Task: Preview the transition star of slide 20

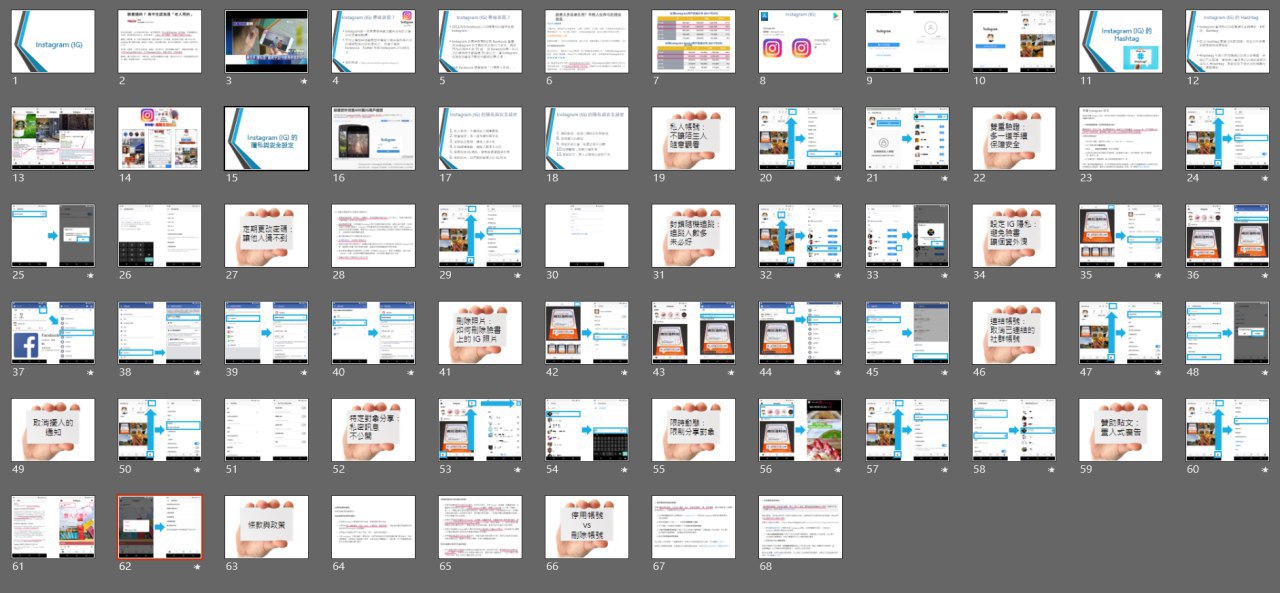Action: tap(838, 178)
